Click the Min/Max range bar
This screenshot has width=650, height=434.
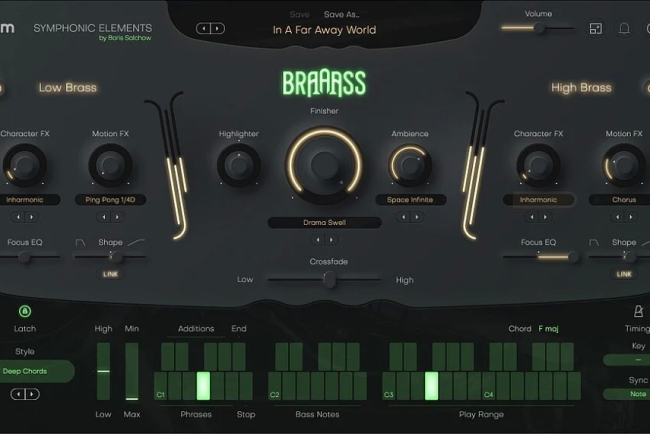132,371
